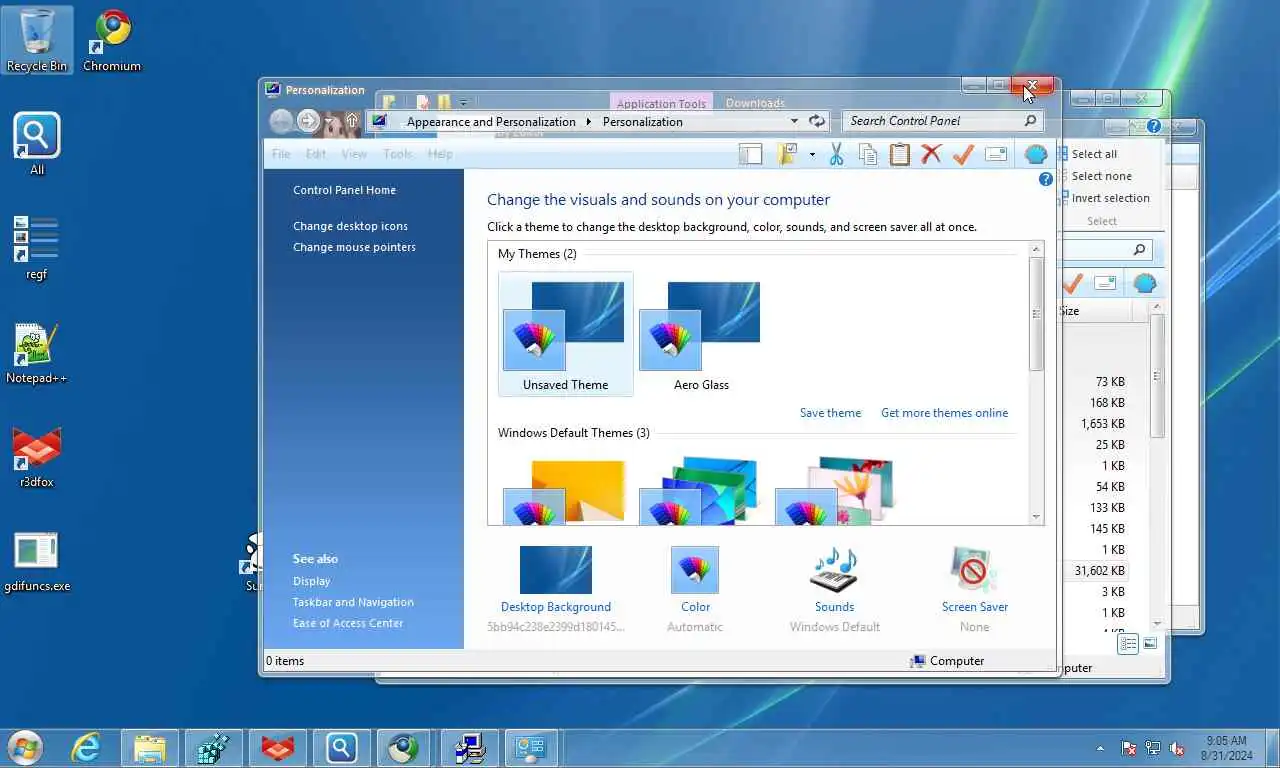Select the Aero Glass theme

701,334
